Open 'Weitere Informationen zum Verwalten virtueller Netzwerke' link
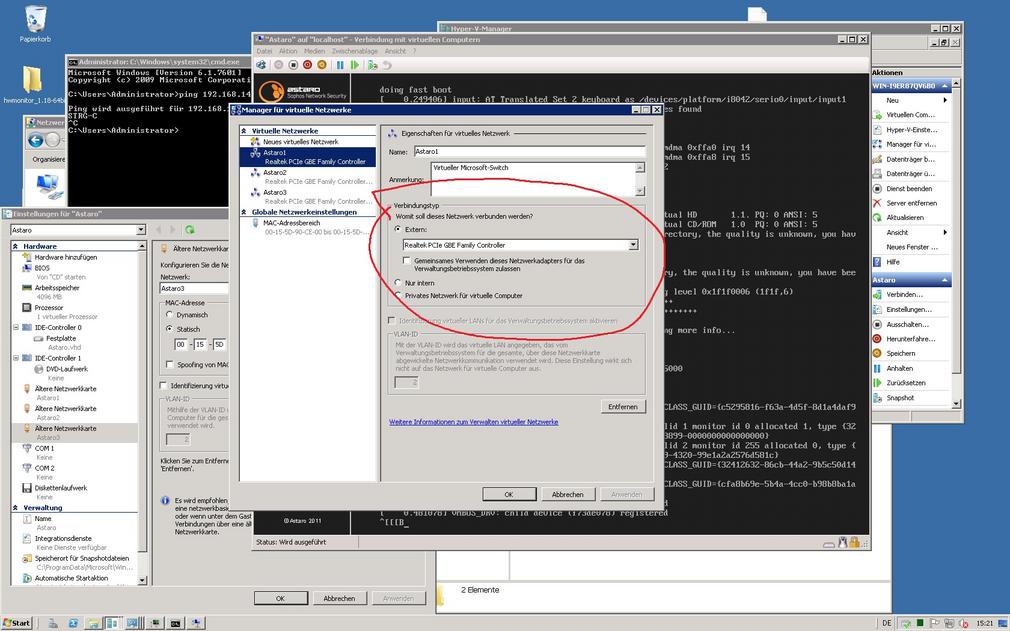1010x631 pixels. tap(473, 422)
